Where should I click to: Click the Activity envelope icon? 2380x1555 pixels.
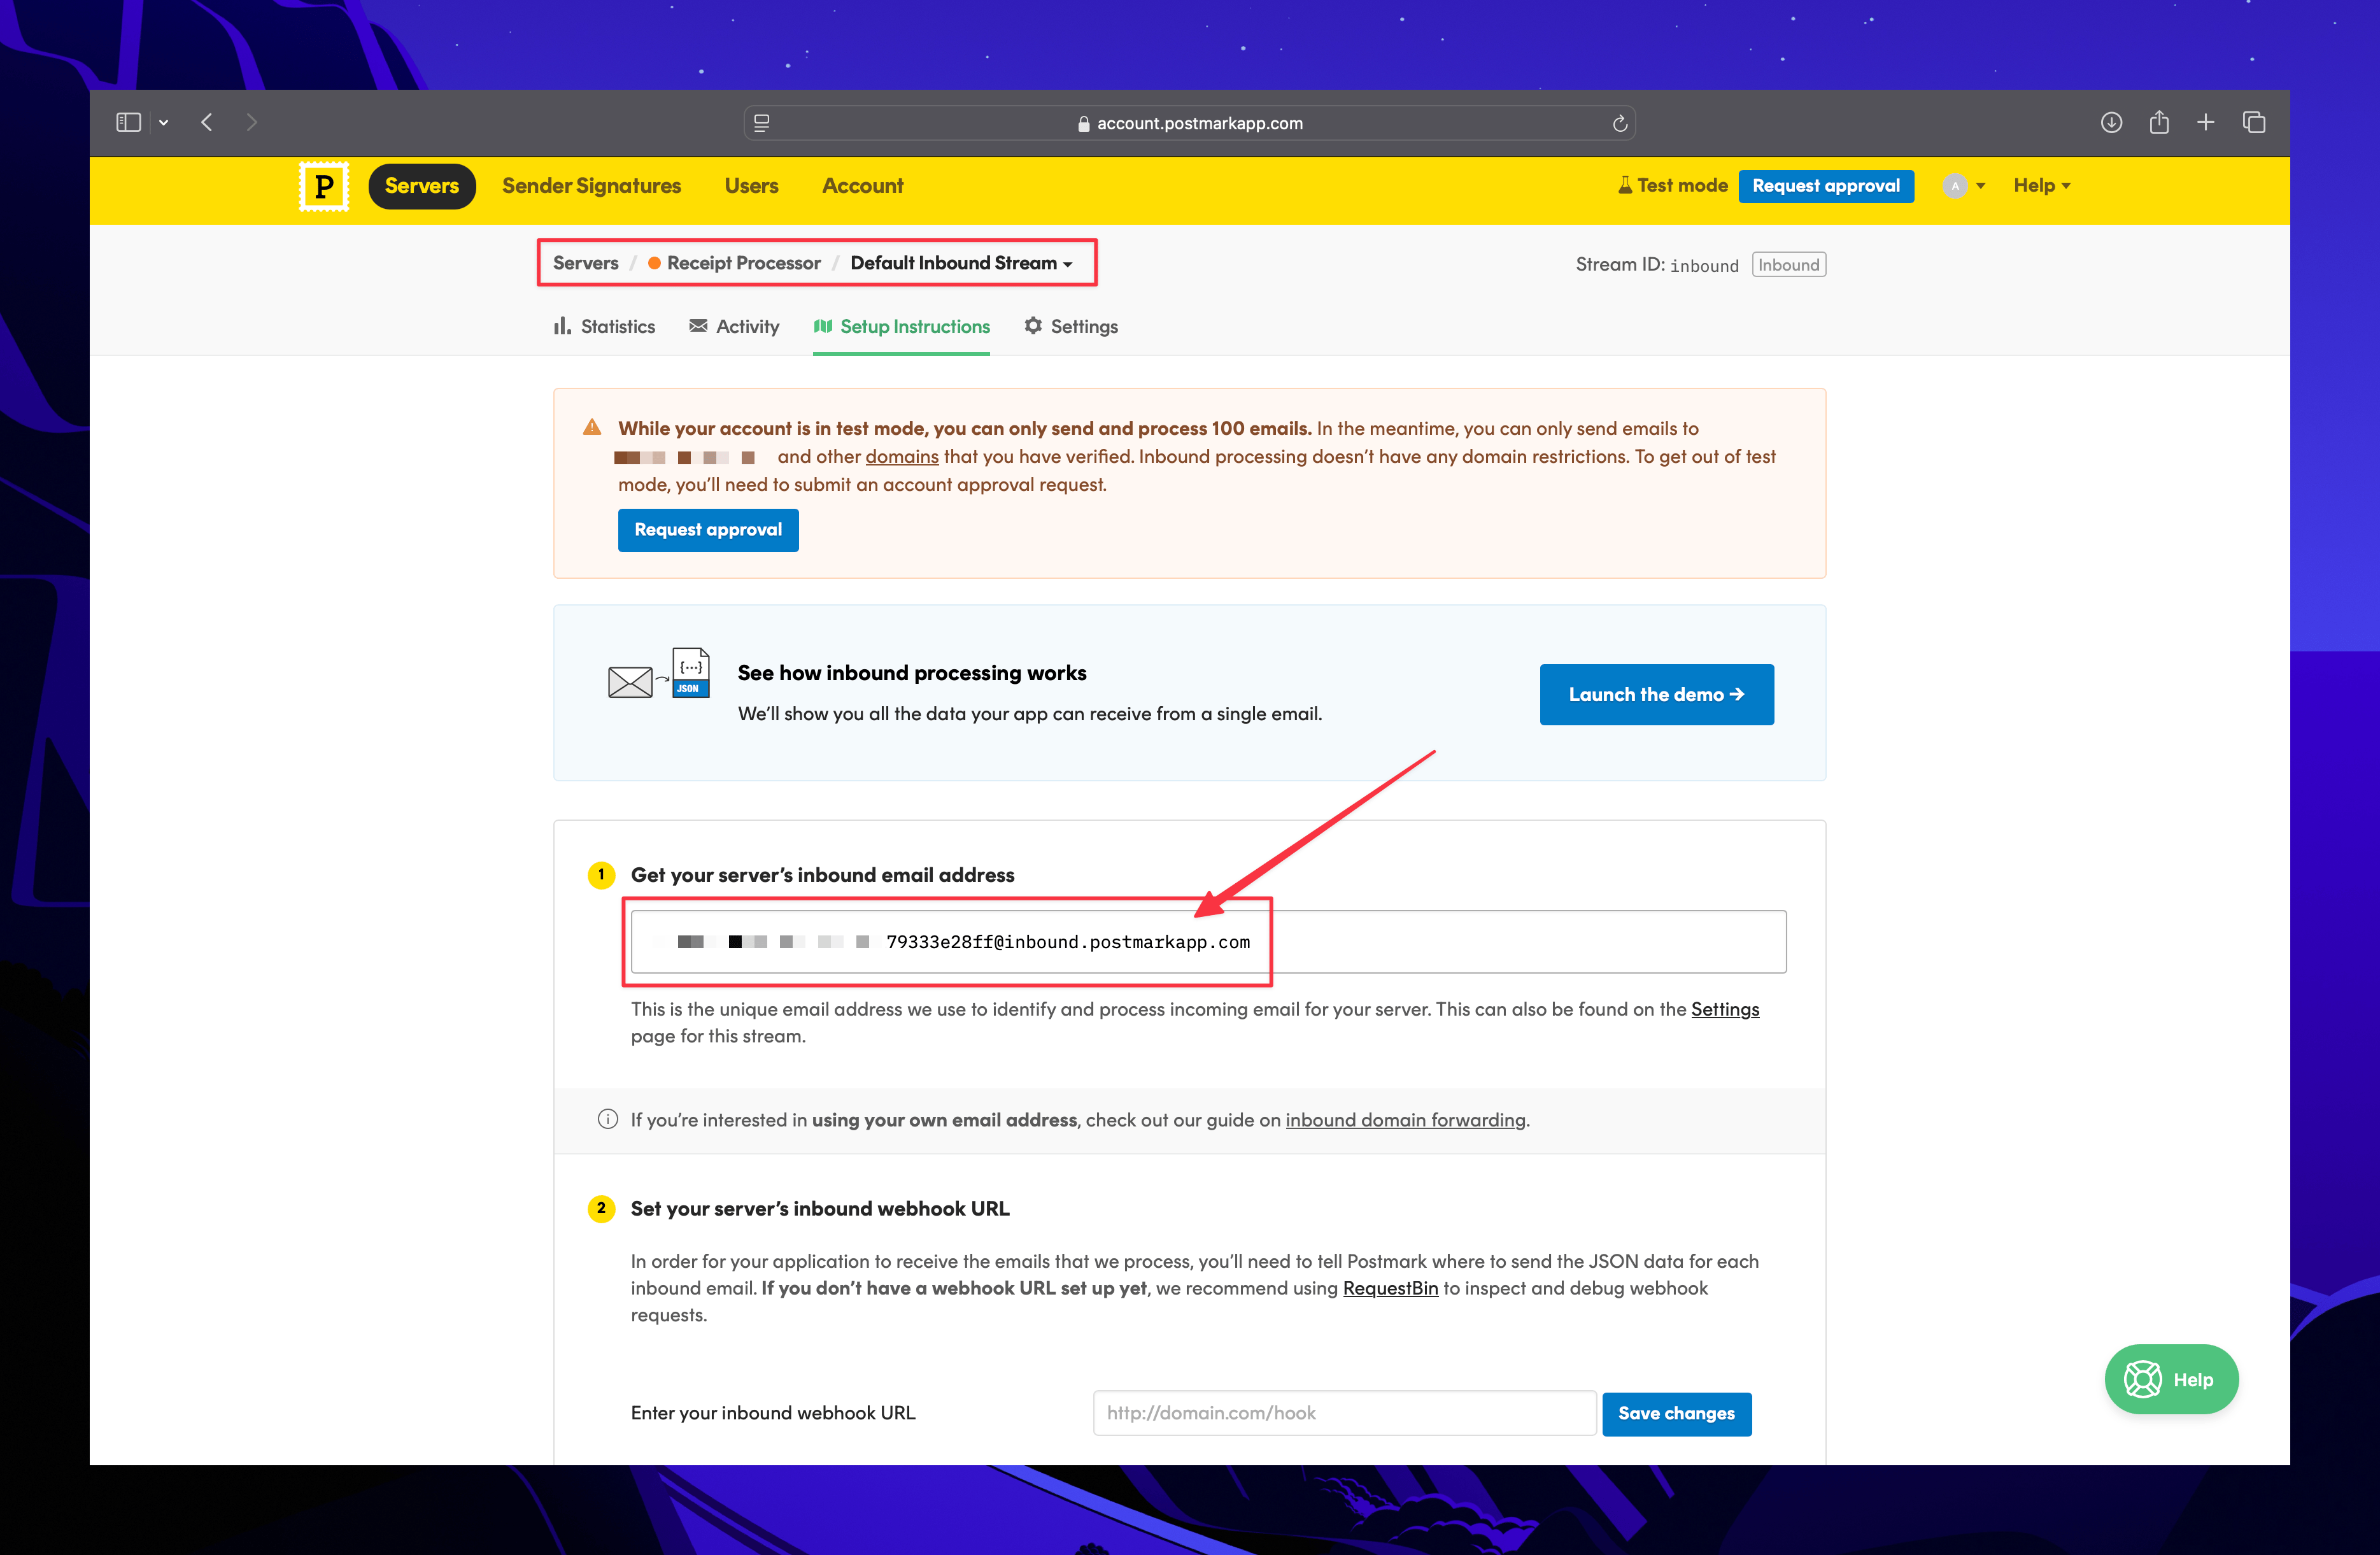698,326
